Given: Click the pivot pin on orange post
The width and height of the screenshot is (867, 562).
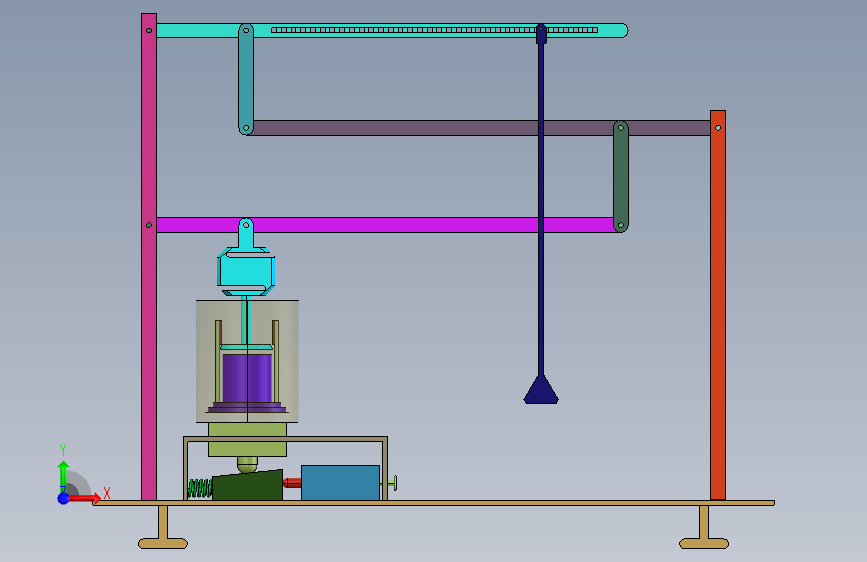Looking at the screenshot, I should 718,128.
